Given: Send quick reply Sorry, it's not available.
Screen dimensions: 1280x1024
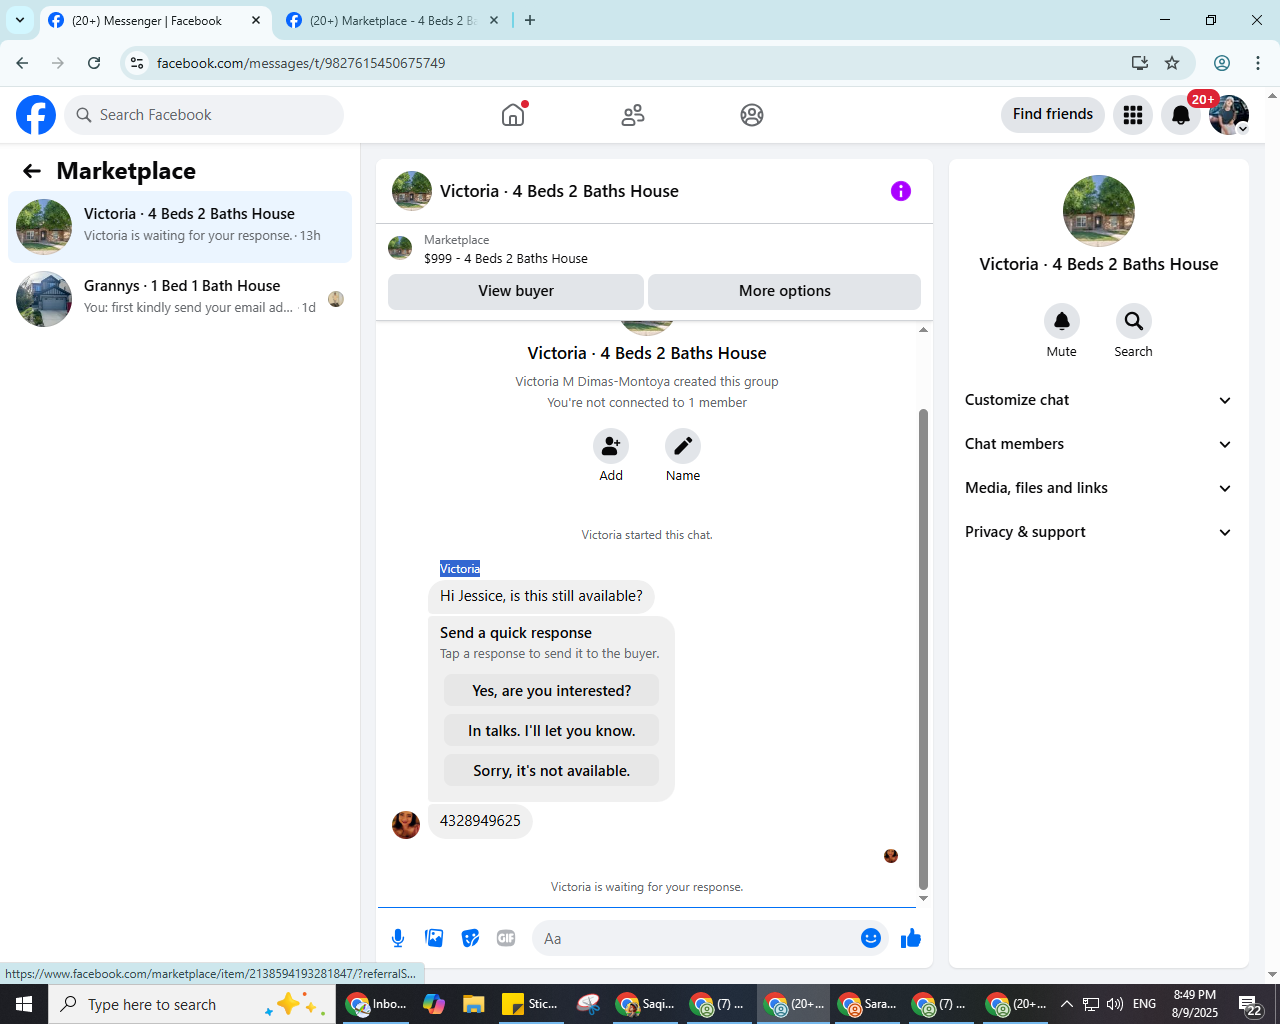Looking at the screenshot, I should [x=552, y=771].
